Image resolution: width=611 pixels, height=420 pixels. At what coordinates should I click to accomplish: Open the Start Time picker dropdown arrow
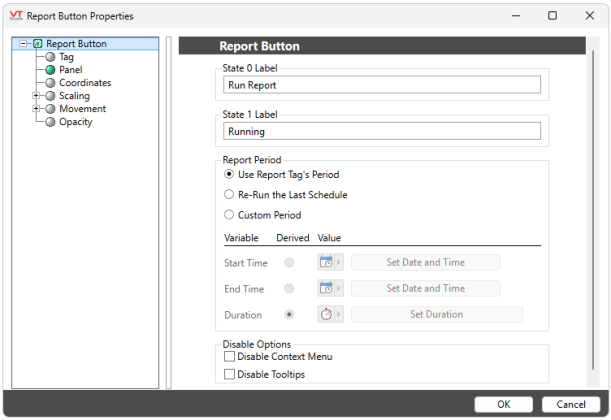coord(339,262)
